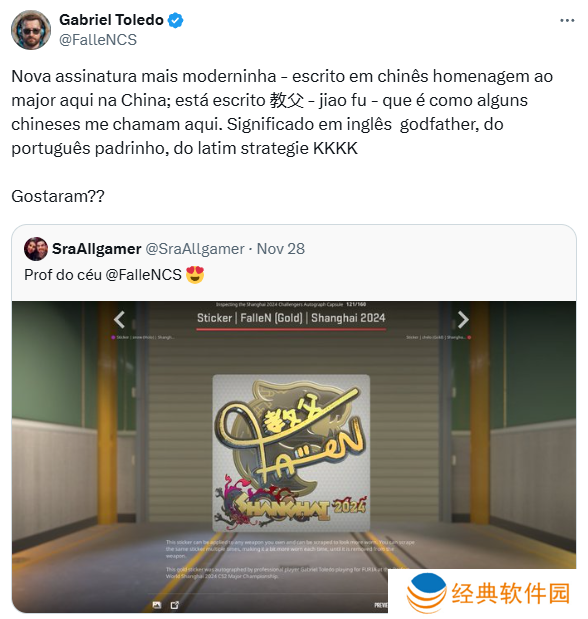The width and height of the screenshot is (588, 619).
Task: Click Gabriel Toledo's profile avatar
Action: point(31,30)
